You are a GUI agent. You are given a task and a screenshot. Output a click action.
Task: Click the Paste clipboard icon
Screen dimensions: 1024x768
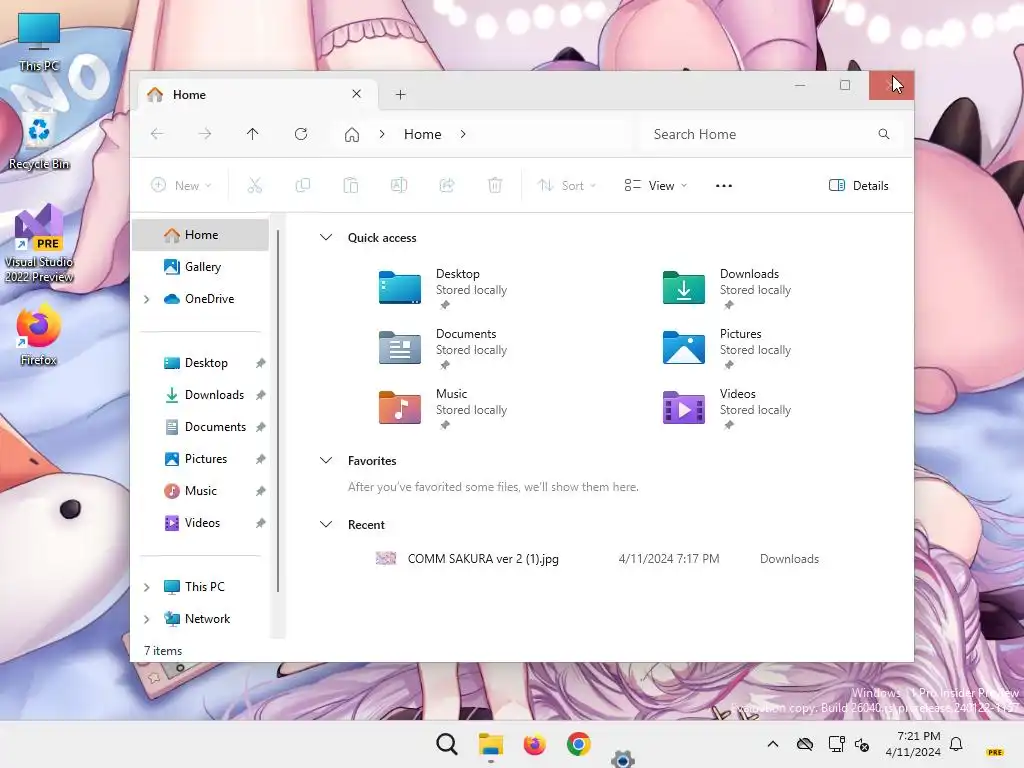(351, 185)
